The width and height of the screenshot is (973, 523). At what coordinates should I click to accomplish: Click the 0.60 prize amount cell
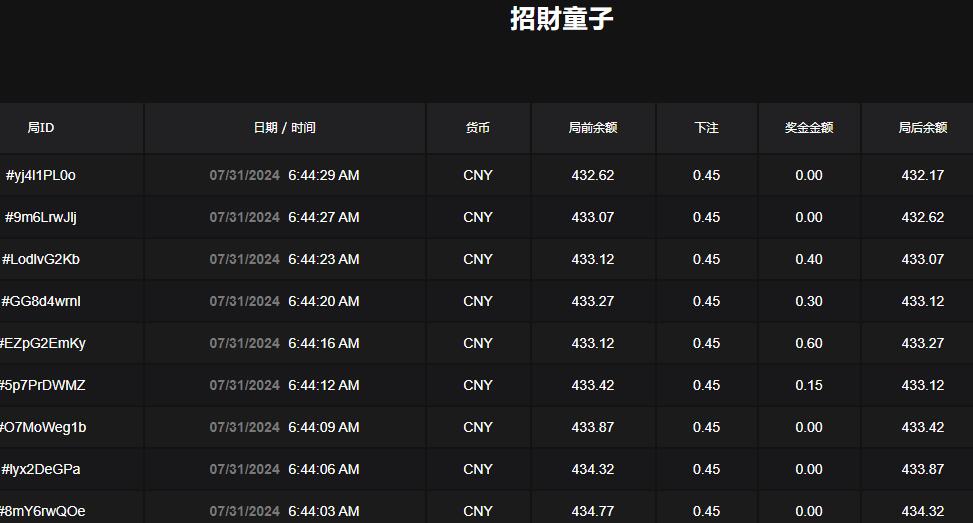pyautogui.click(x=809, y=343)
